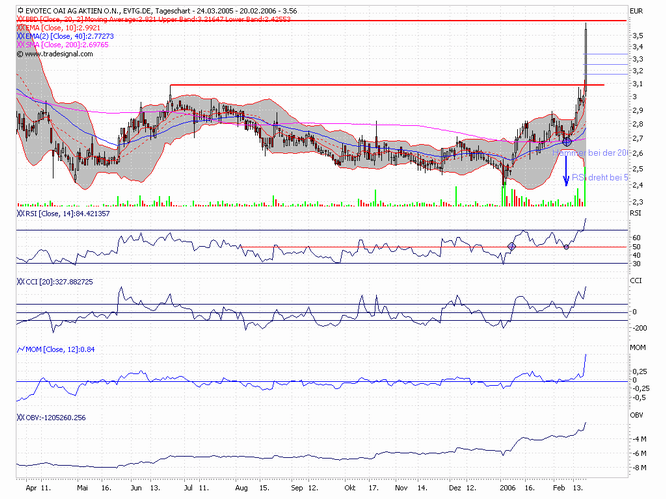Click the RSI axis title on the right
The height and width of the screenshot is (499, 666).
(635, 213)
